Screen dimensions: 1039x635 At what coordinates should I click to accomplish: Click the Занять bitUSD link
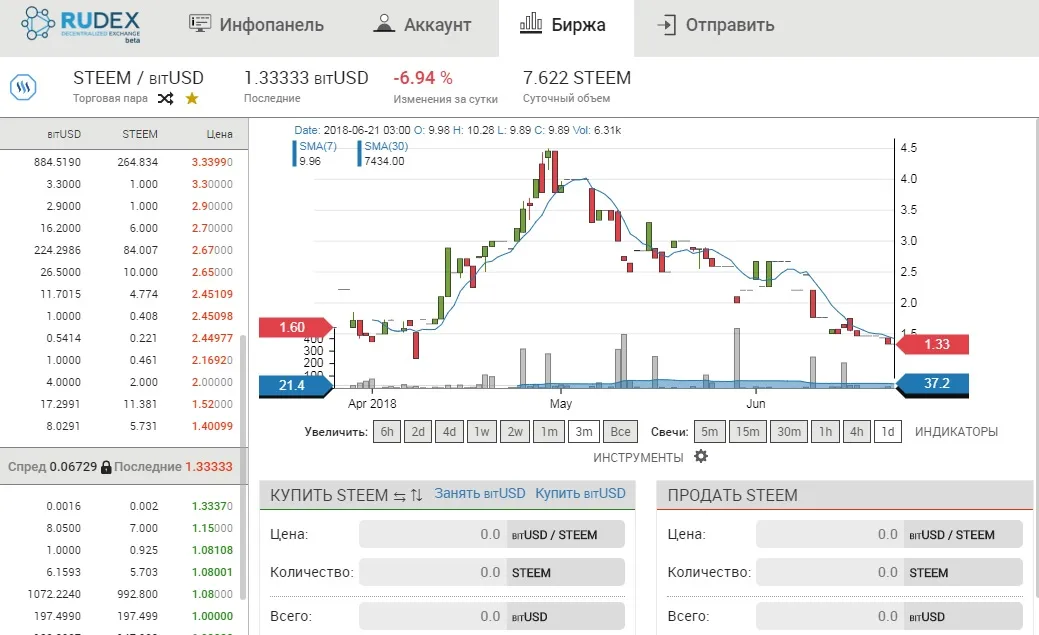click(x=479, y=493)
